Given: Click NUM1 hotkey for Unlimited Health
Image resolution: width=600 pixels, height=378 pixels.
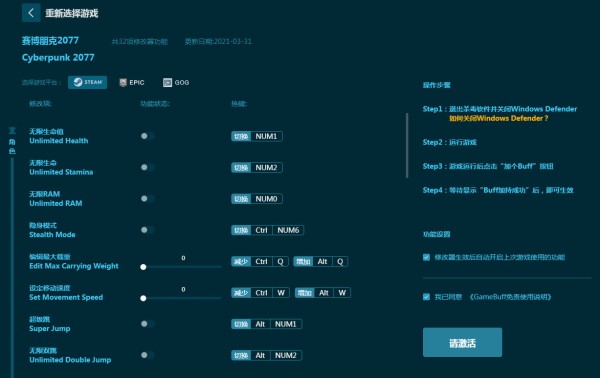Looking at the screenshot, I should [x=257, y=136].
